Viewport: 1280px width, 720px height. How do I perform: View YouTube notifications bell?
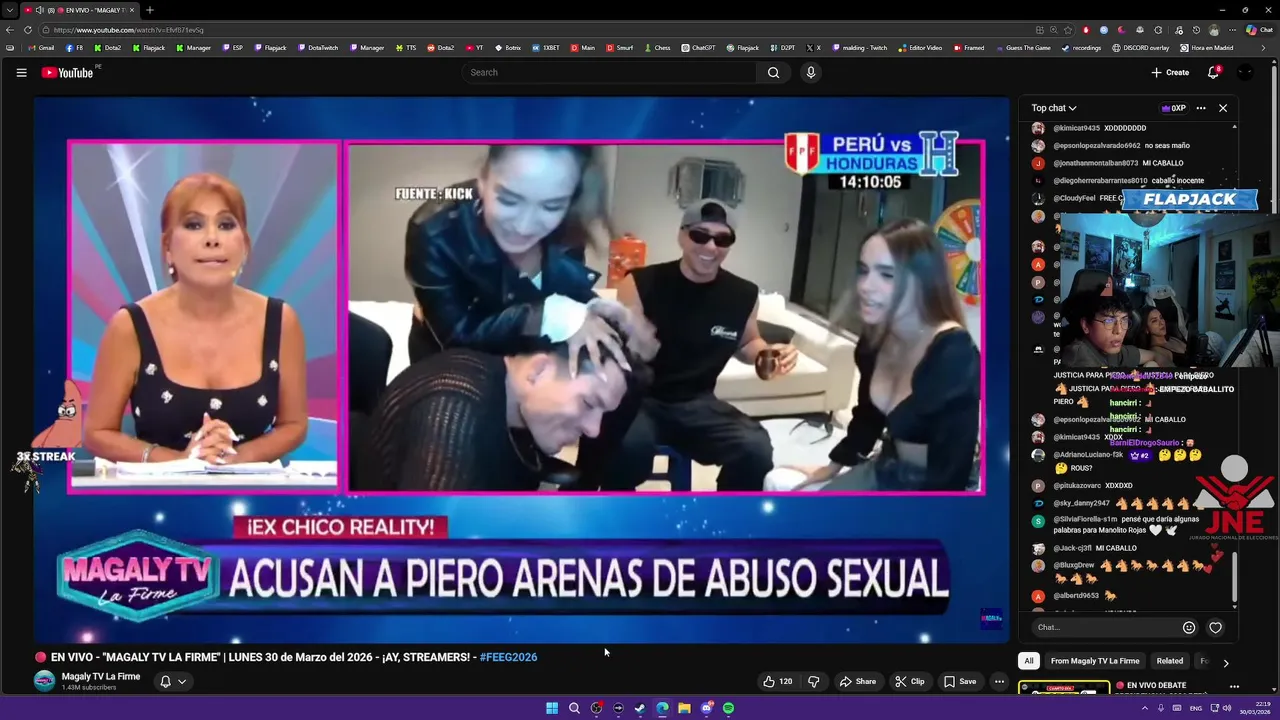pos(1213,72)
